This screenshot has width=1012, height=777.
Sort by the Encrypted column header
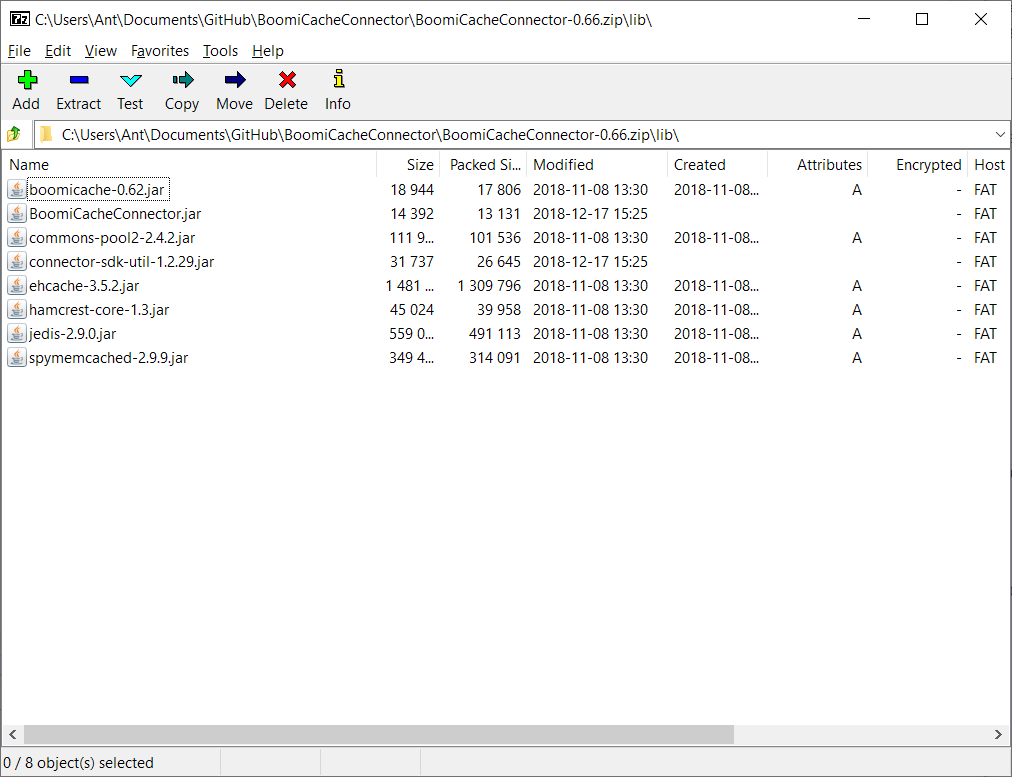[x=918, y=165]
